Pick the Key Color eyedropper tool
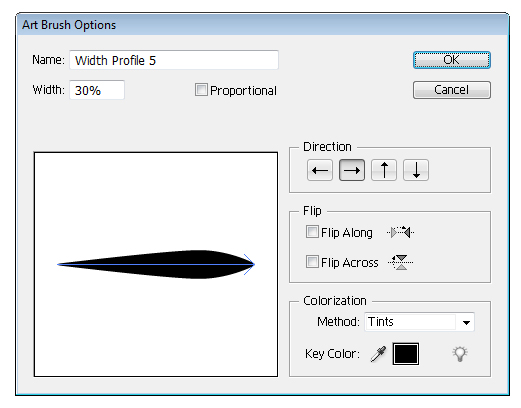The image size is (521, 408). tap(378, 354)
